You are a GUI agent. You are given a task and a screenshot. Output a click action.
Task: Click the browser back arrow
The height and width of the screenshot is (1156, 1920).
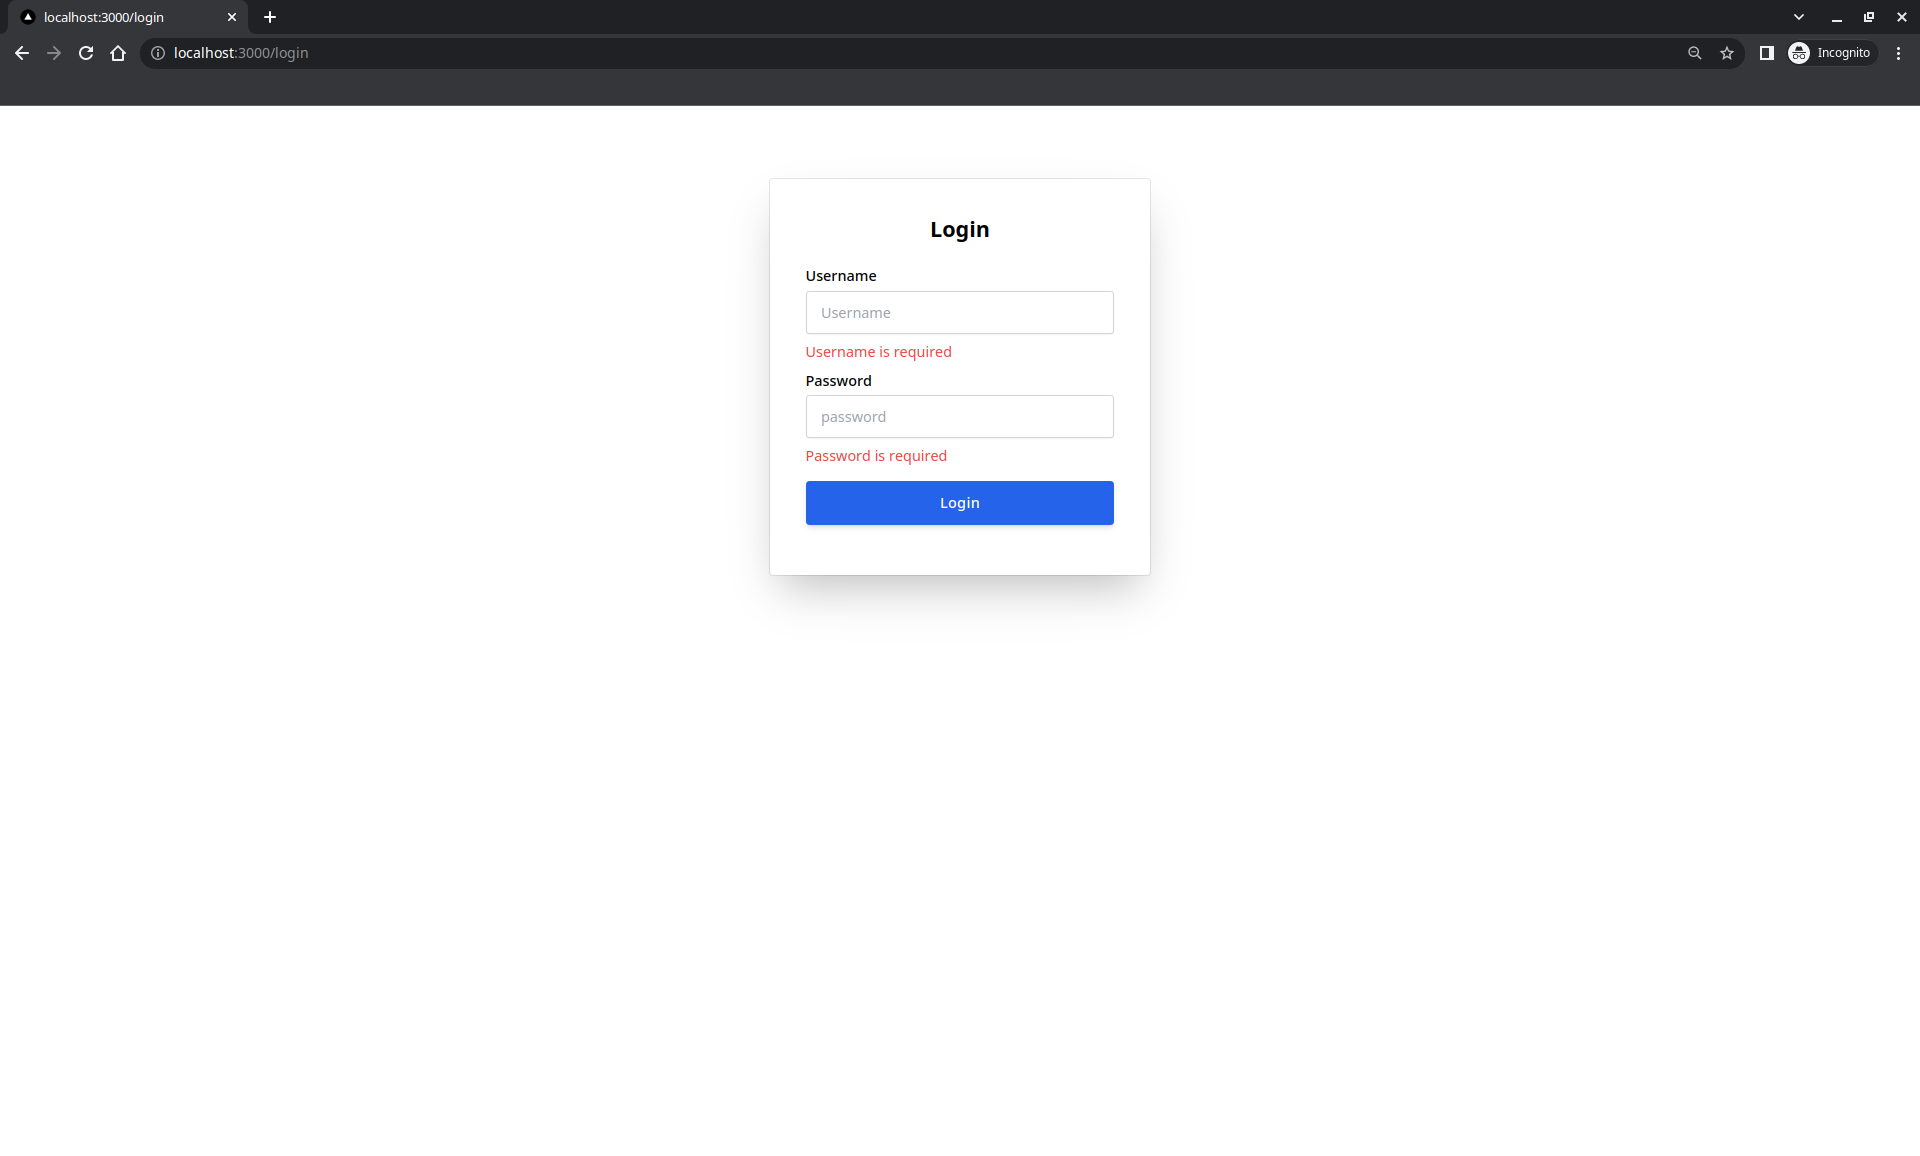pyautogui.click(x=22, y=53)
